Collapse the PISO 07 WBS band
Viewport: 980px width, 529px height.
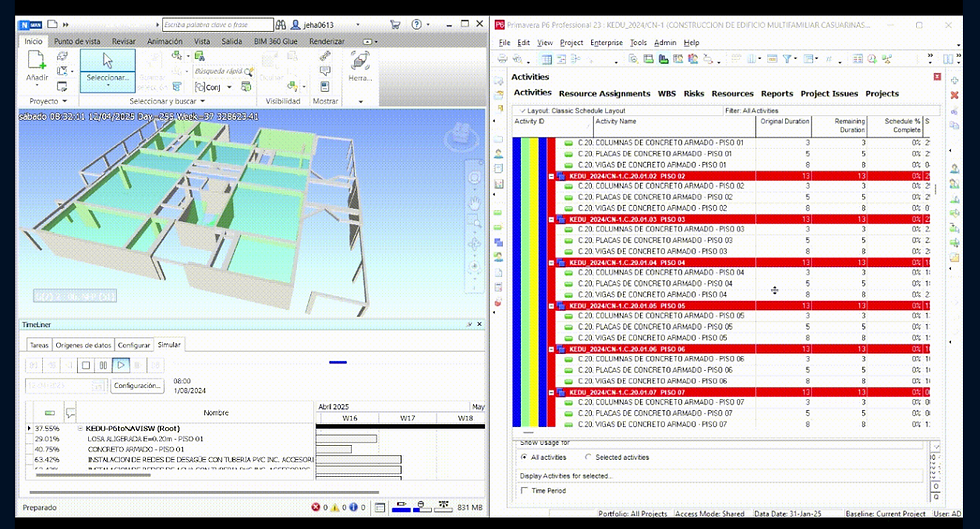pyautogui.click(x=551, y=392)
